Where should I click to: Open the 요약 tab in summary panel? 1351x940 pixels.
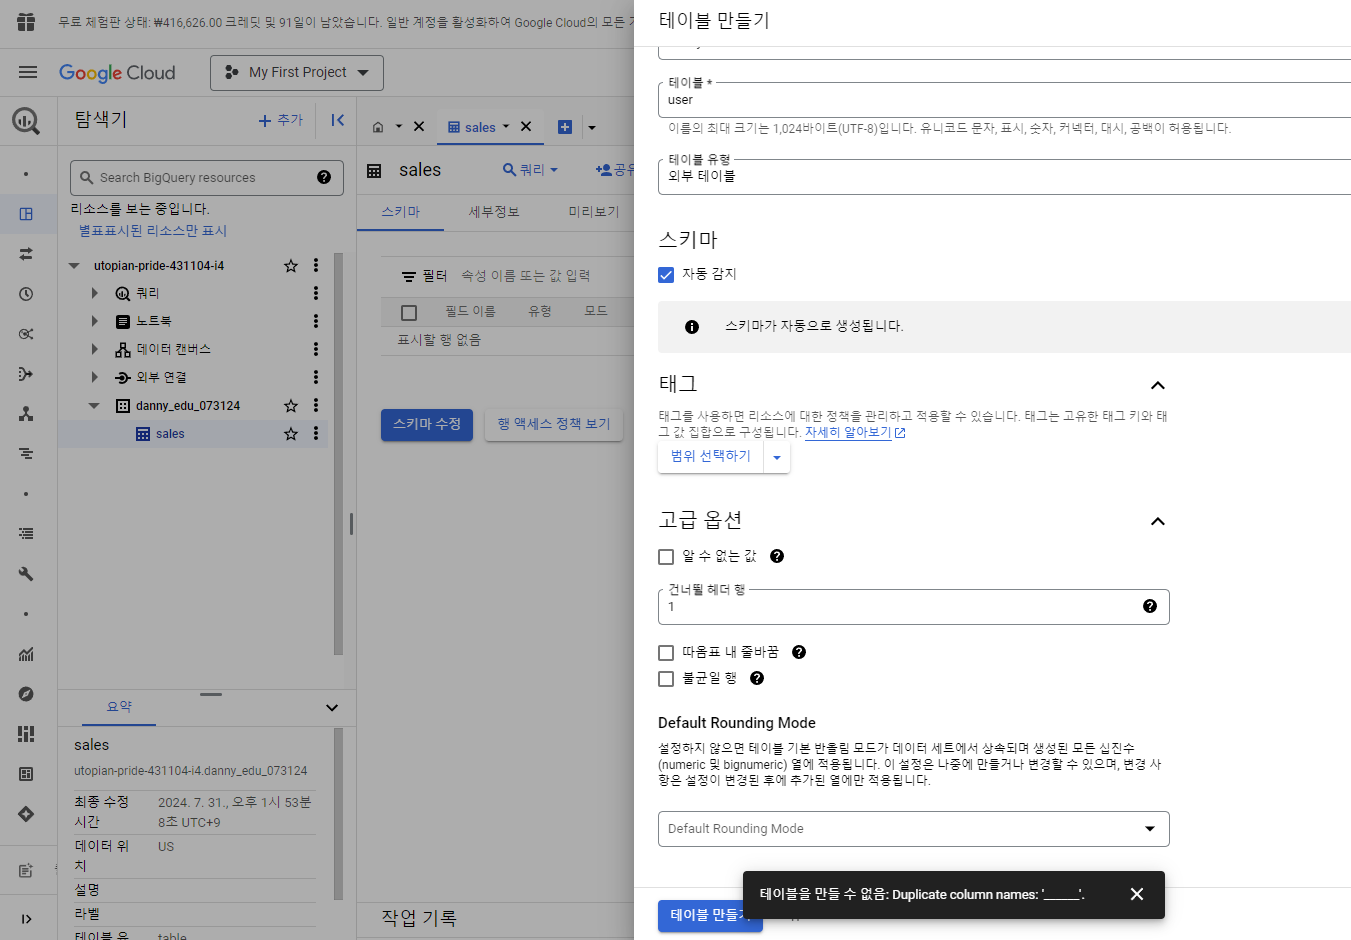pyautogui.click(x=119, y=707)
